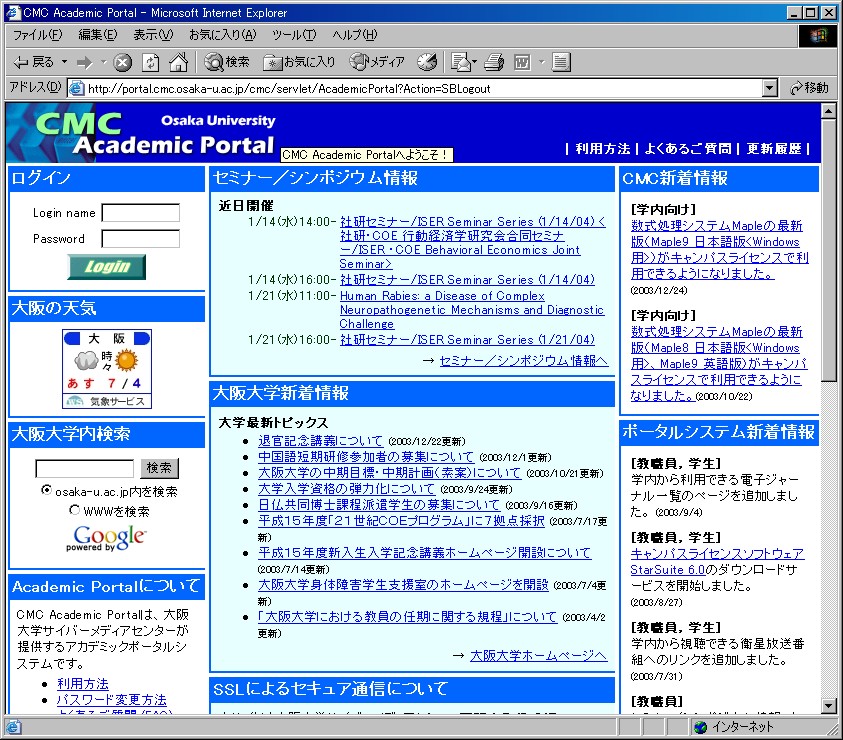Click the Refresh page icon
The image size is (843, 740).
(150, 63)
